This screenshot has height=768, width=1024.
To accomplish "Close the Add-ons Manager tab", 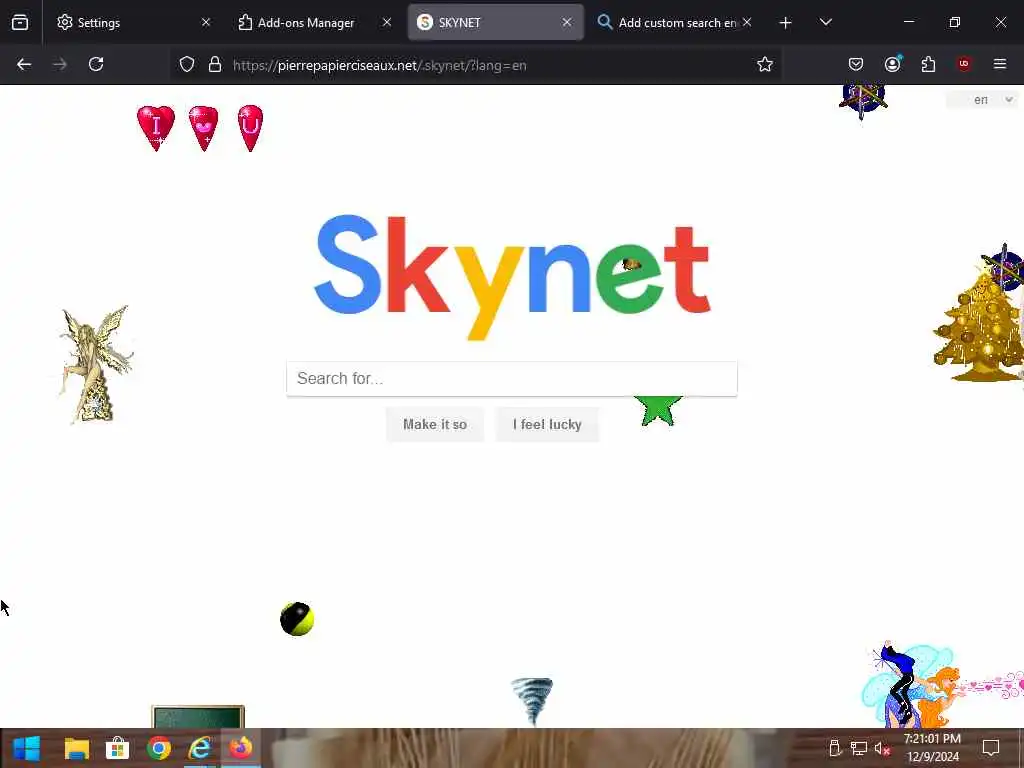I will coord(387,22).
